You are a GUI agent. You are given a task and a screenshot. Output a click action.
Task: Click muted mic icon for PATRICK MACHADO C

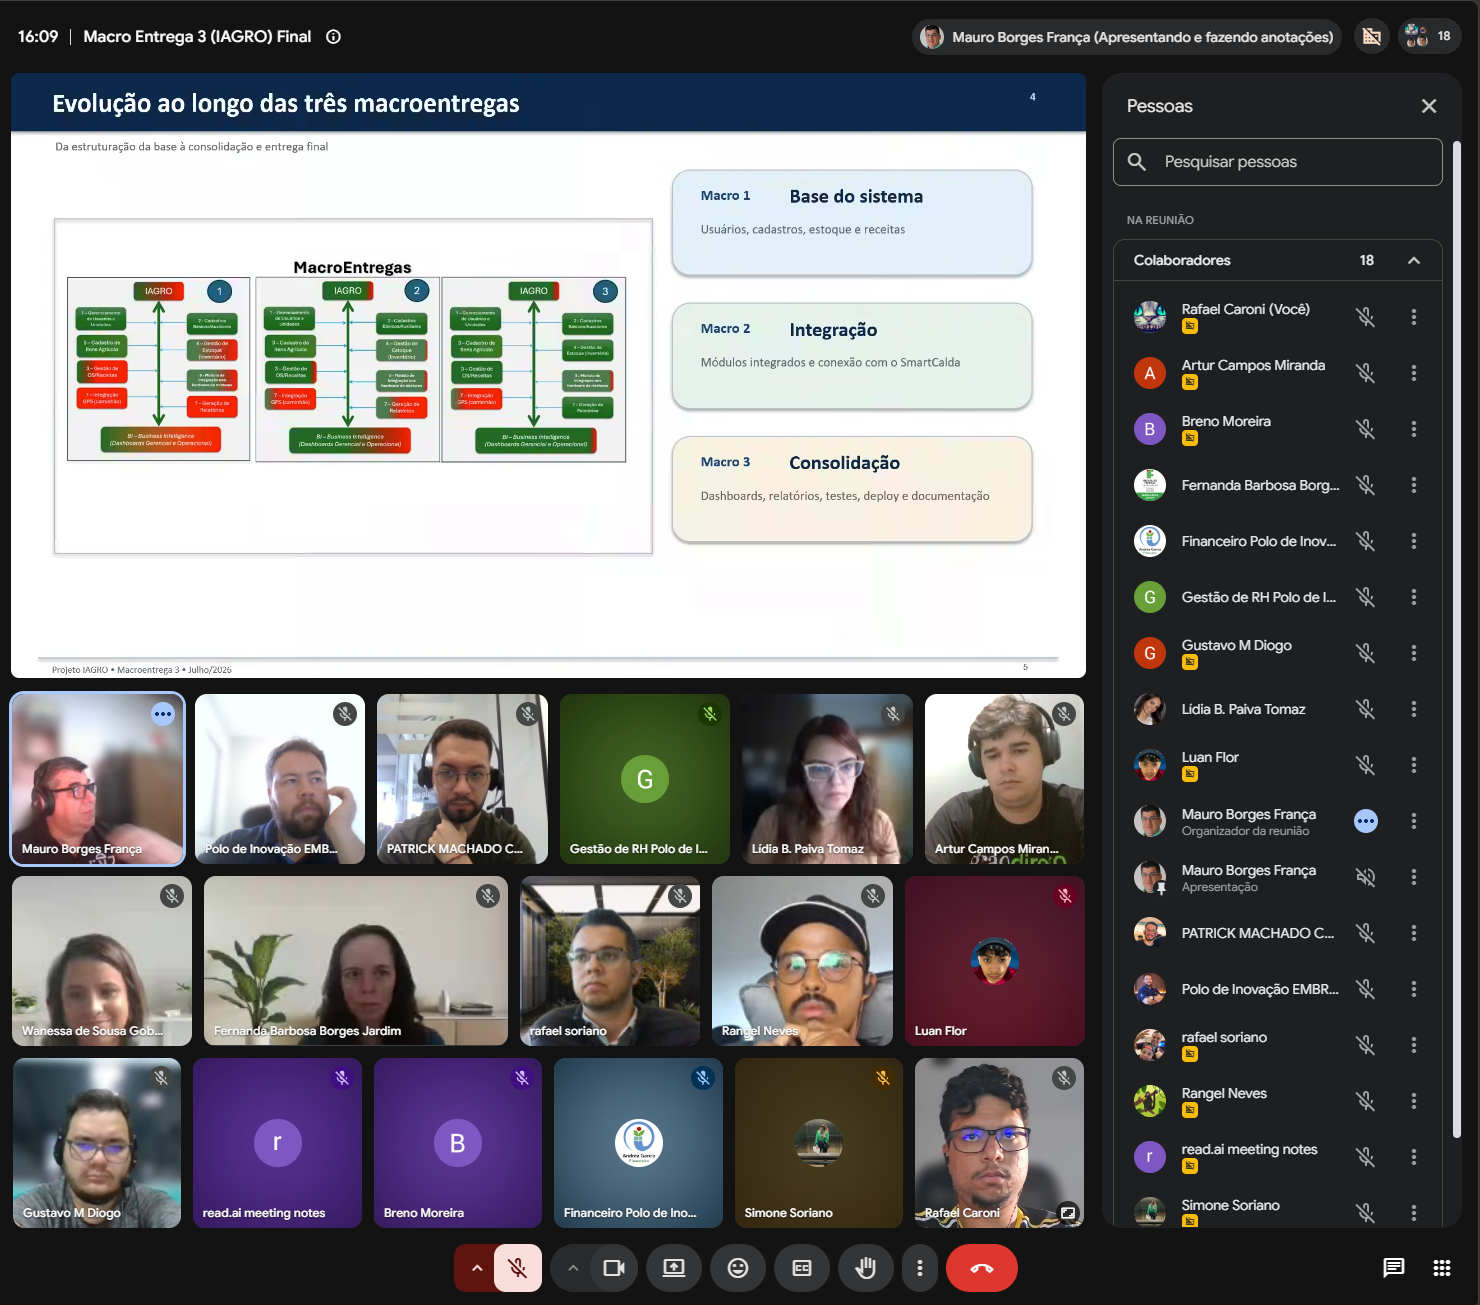point(1366,933)
